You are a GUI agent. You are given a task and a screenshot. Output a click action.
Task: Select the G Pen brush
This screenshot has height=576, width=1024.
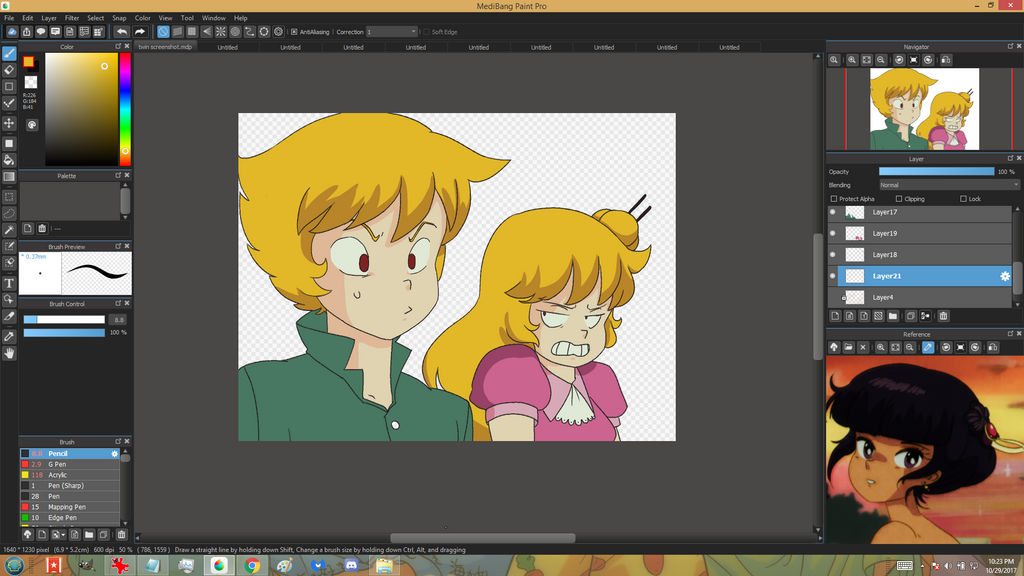58,464
